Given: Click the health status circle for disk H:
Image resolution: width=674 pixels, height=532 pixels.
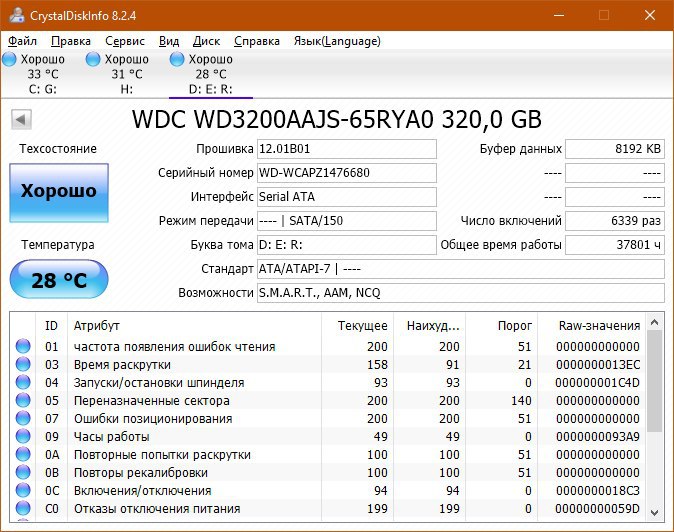Looking at the screenshot, I should click(x=93, y=59).
